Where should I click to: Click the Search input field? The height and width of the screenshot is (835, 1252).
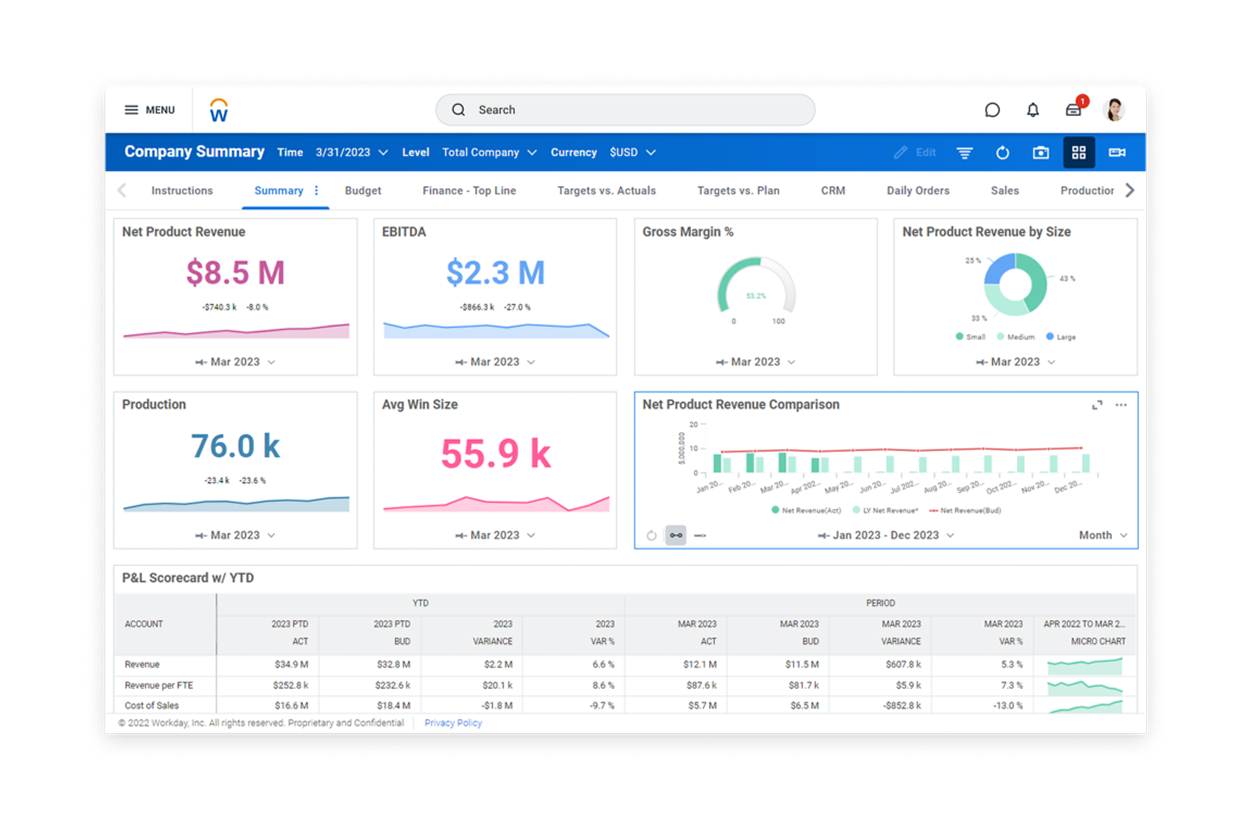(624, 110)
